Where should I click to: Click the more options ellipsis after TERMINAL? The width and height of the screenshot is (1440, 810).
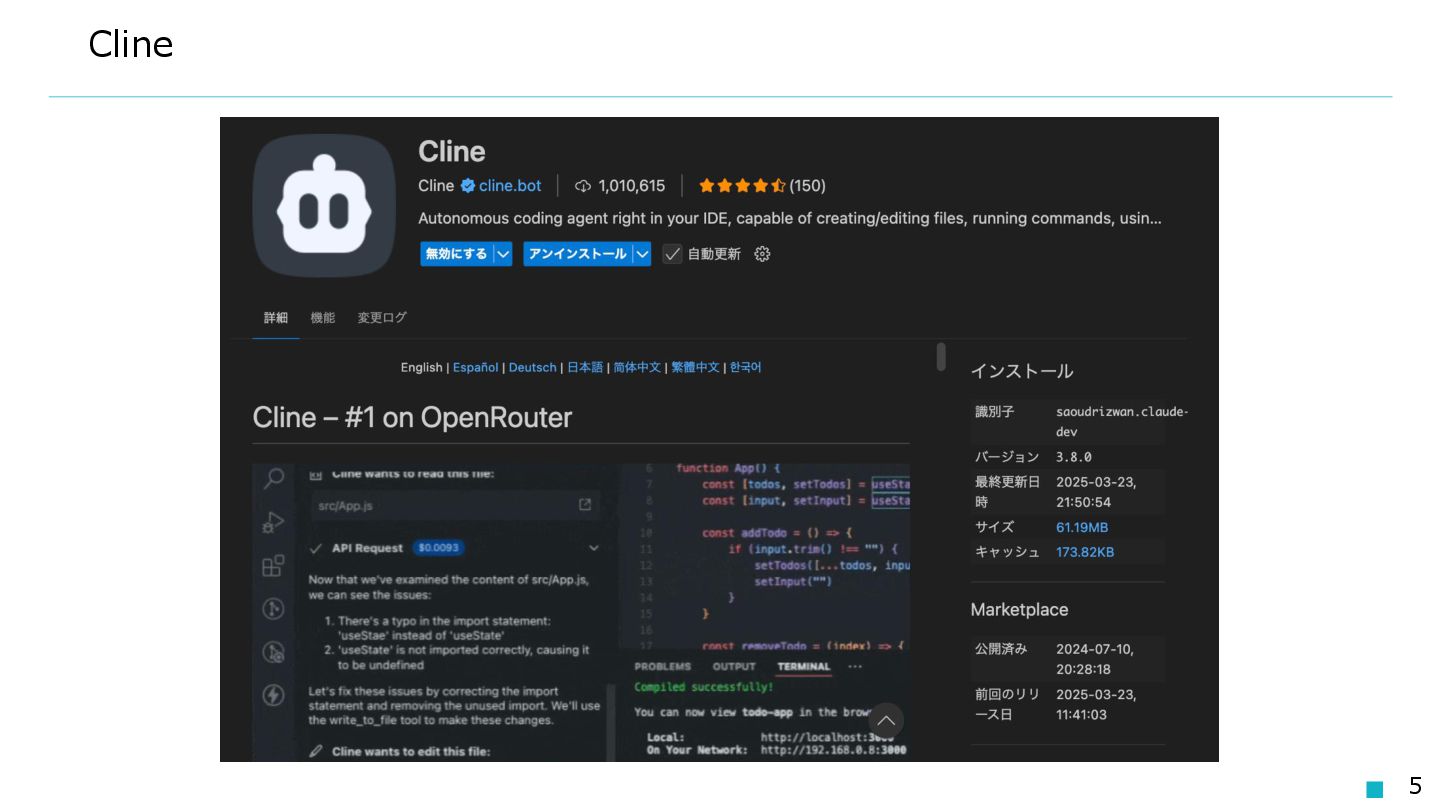tap(855, 666)
